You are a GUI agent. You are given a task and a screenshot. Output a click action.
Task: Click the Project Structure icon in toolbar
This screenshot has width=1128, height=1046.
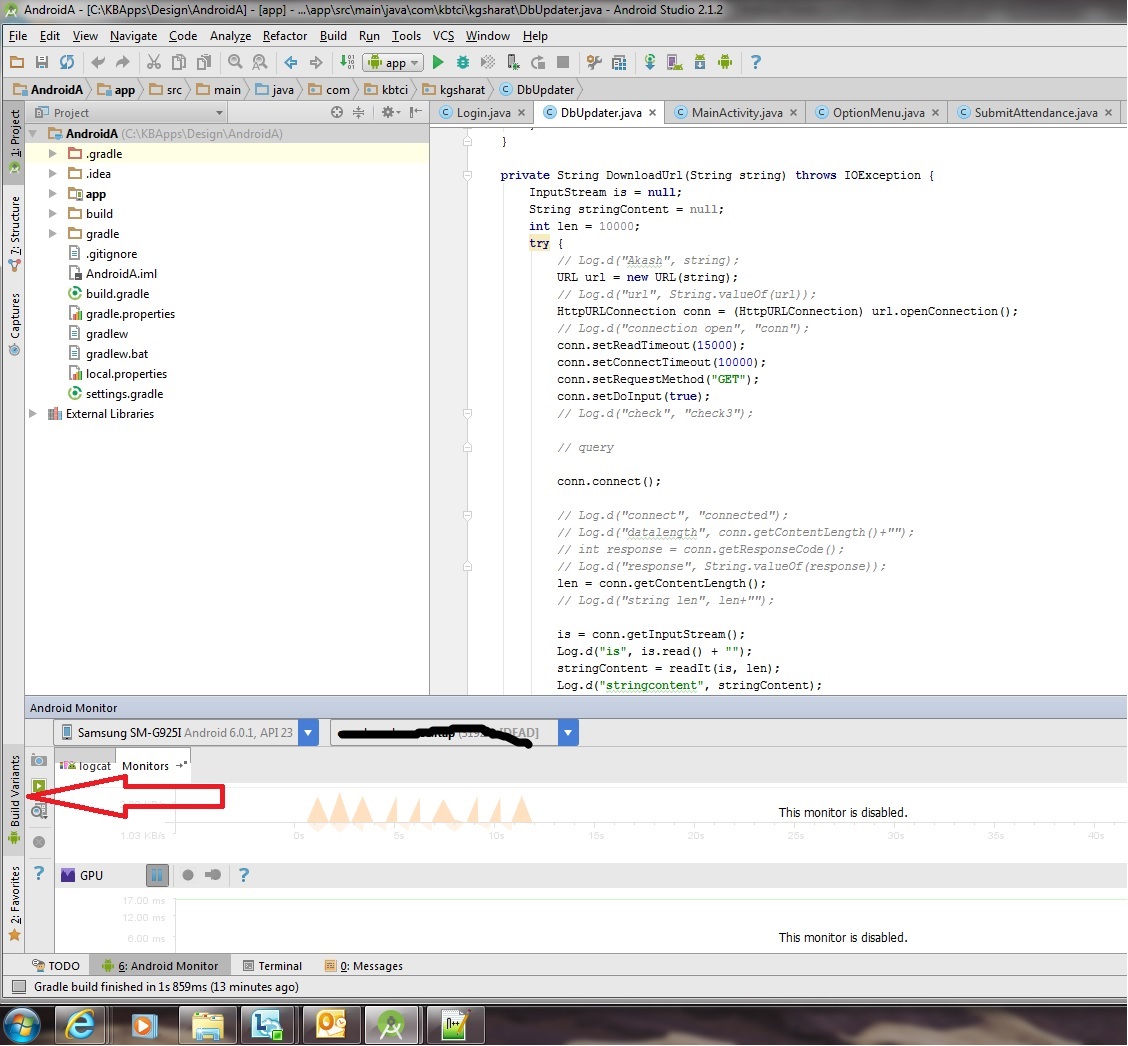point(619,63)
